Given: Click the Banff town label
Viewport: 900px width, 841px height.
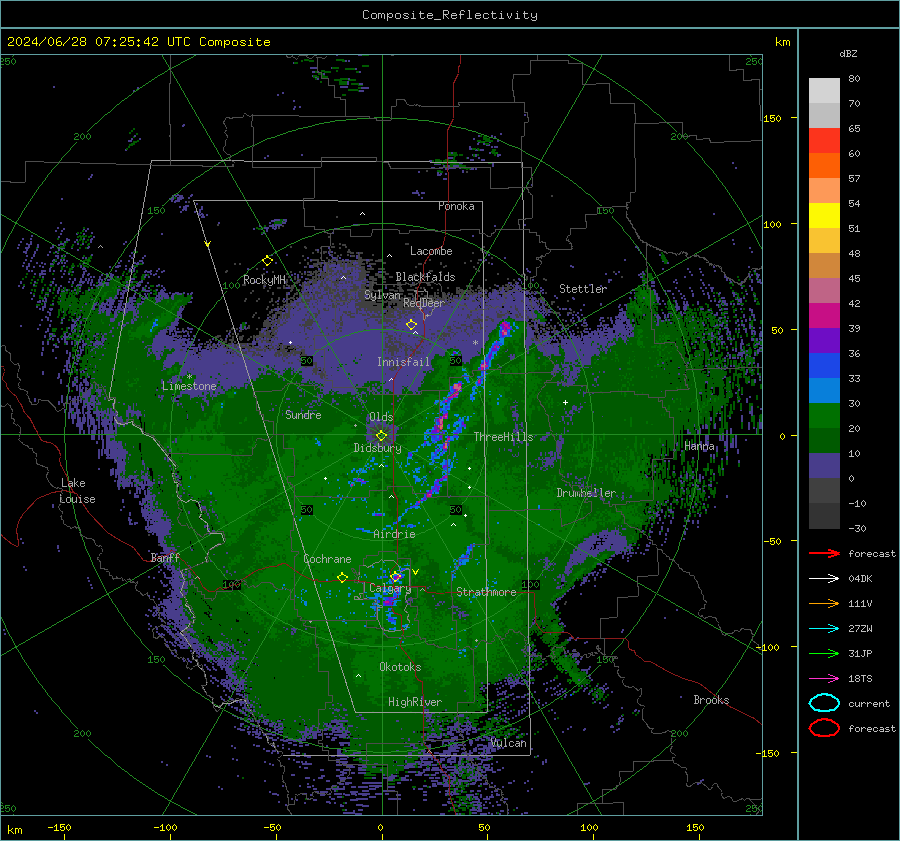Looking at the screenshot, I should [165, 557].
